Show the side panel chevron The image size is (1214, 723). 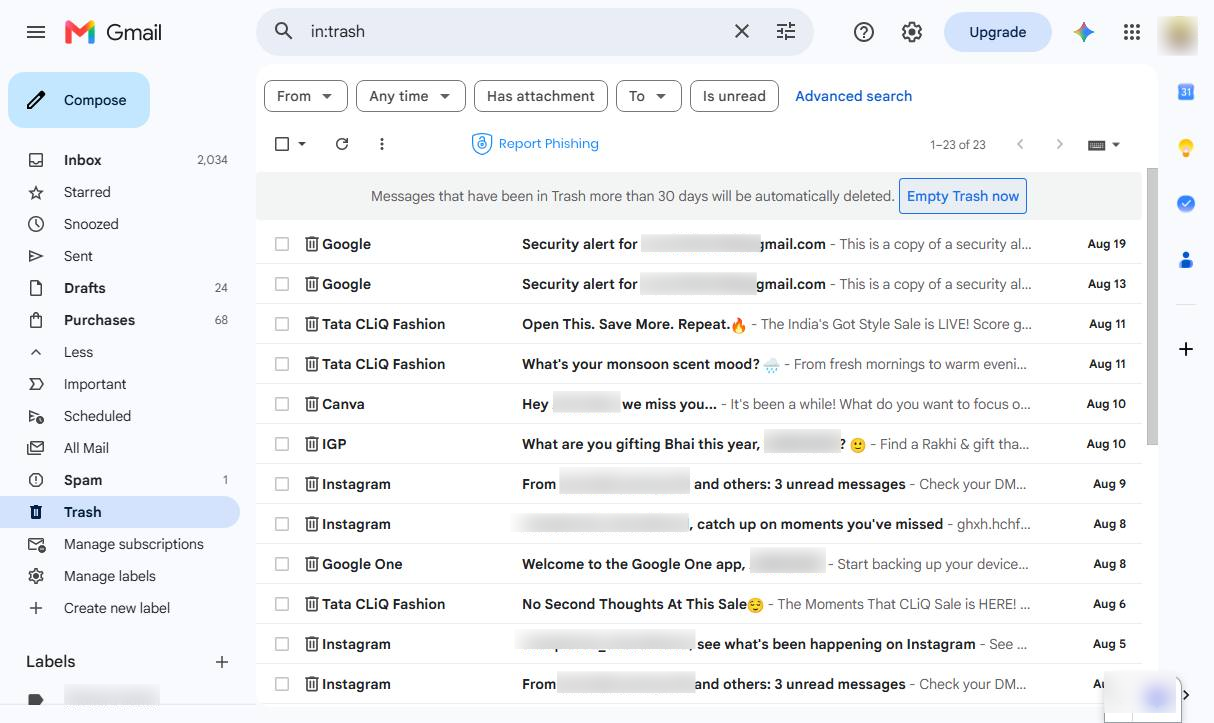pyautogui.click(x=1186, y=695)
